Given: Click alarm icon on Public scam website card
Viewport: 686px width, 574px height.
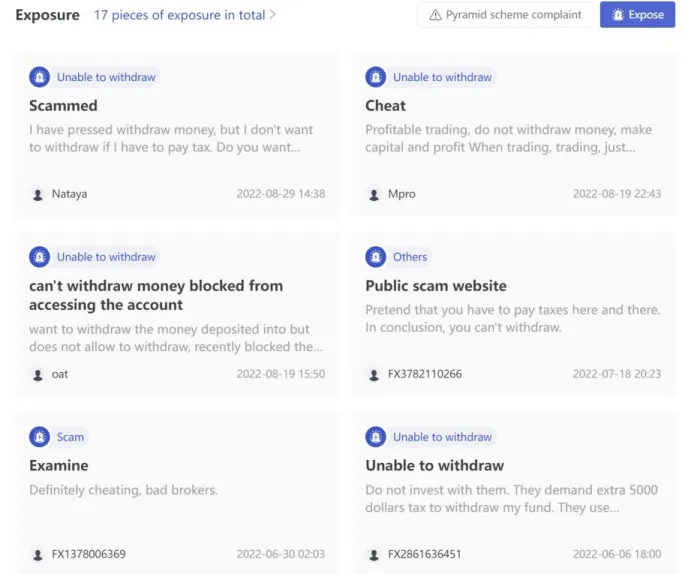Looking at the screenshot, I should pos(375,257).
